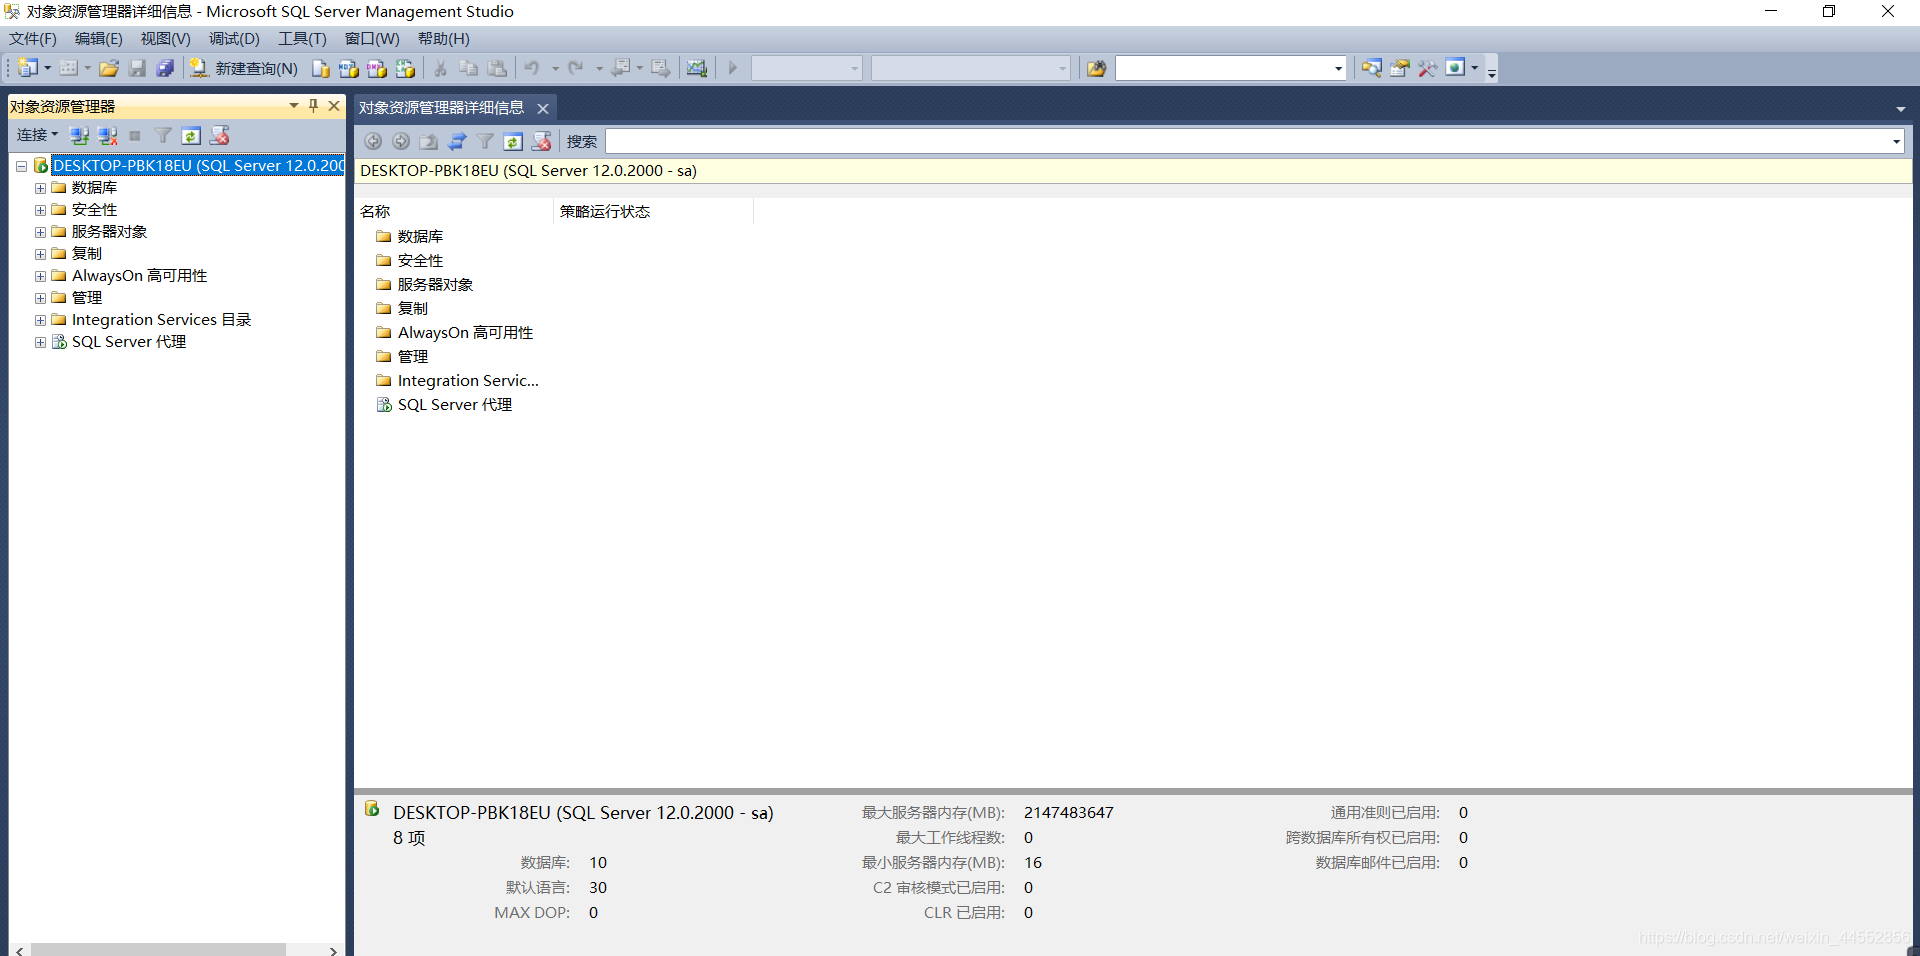Screen dimensions: 1920x956
Task: Pin the 对象资源管理器 panel with pushpin
Action: pyautogui.click(x=314, y=105)
